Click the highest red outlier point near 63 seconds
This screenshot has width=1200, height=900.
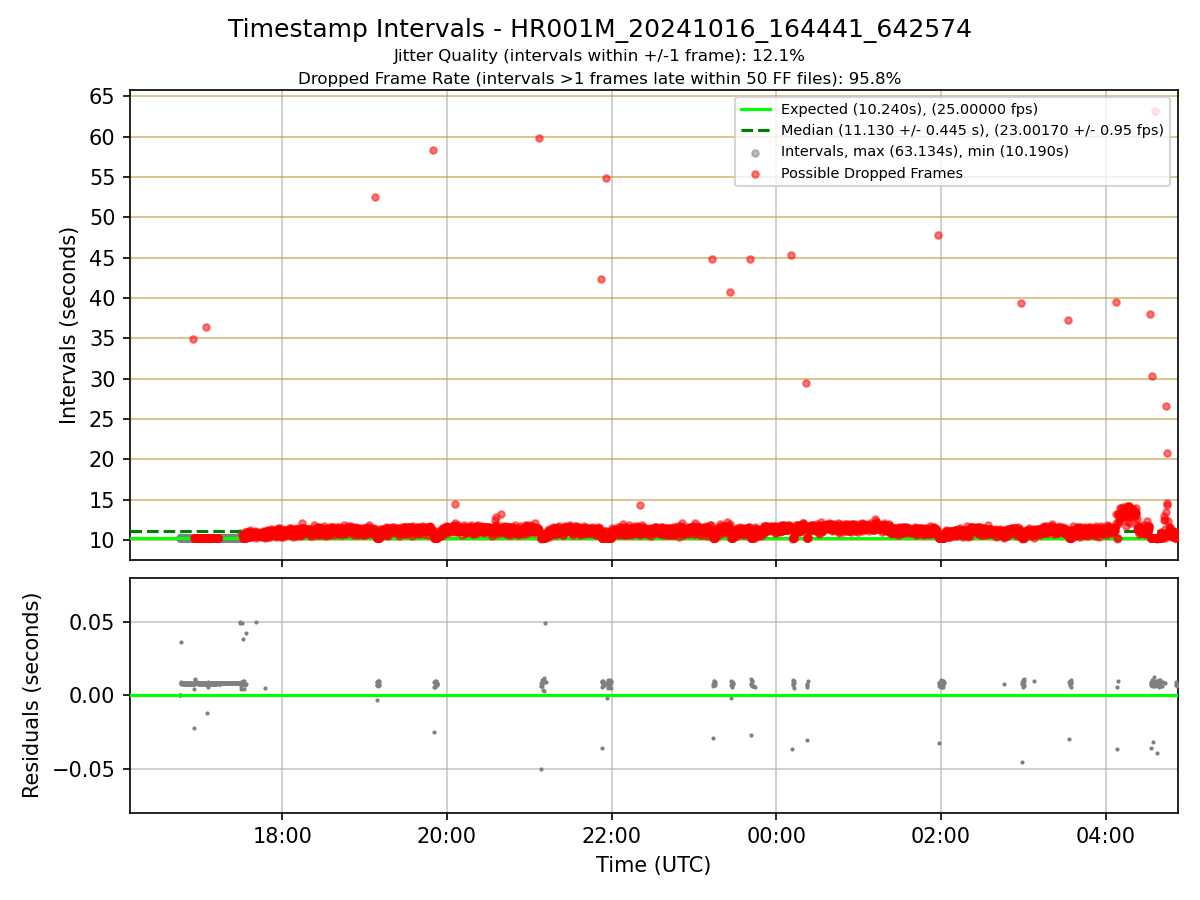[1155, 111]
